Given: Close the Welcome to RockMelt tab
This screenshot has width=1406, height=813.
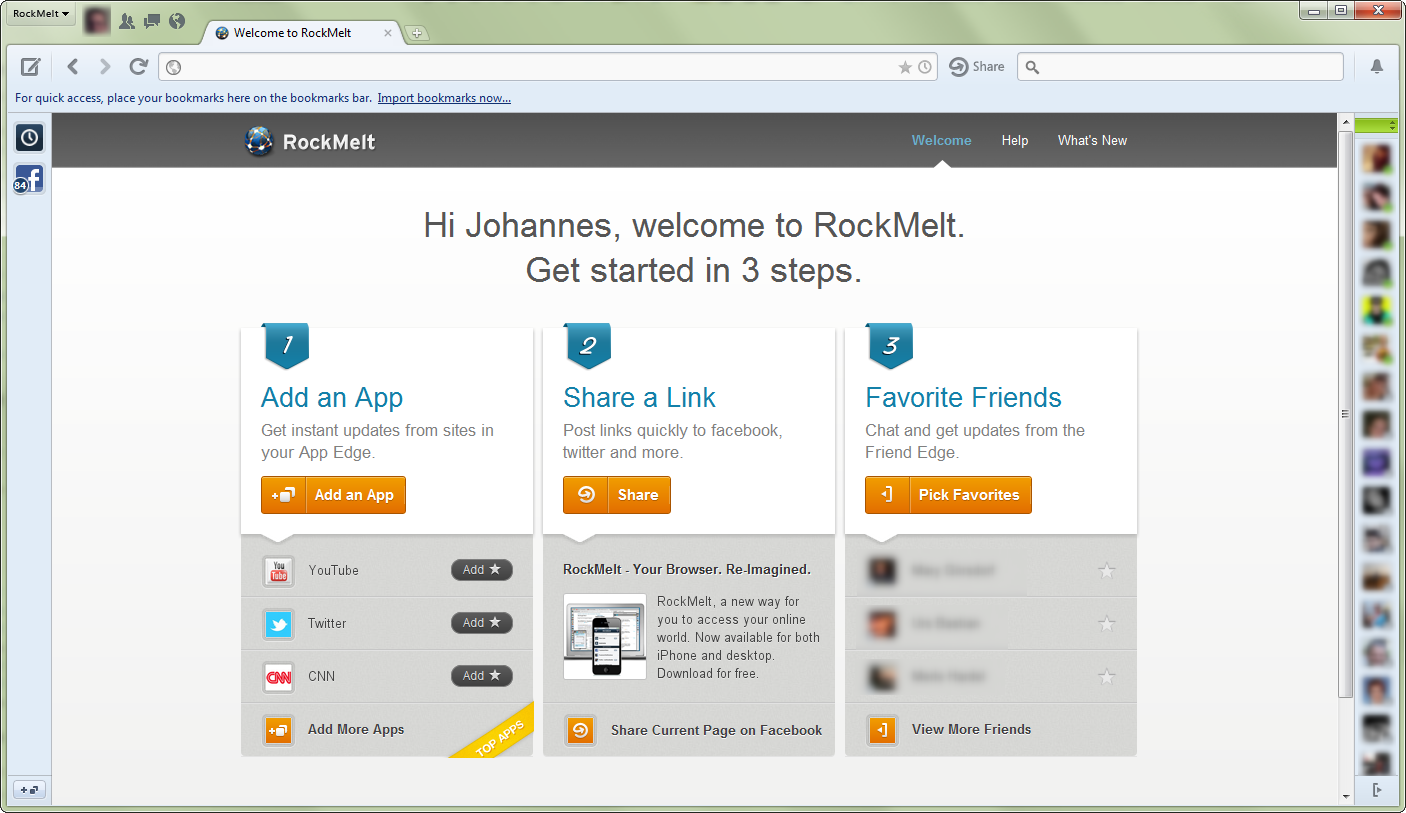Looking at the screenshot, I should pyautogui.click(x=389, y=33).
